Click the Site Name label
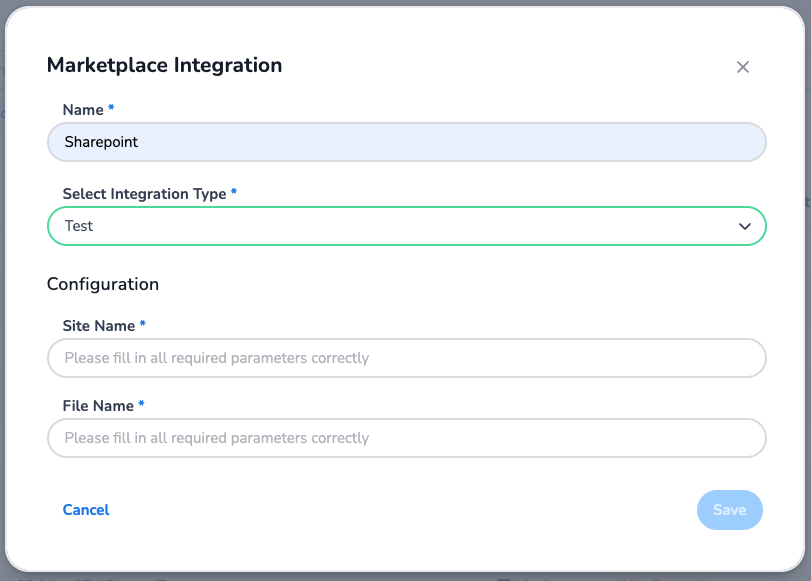This screenshot has width=811, height=581. (98, 326)
